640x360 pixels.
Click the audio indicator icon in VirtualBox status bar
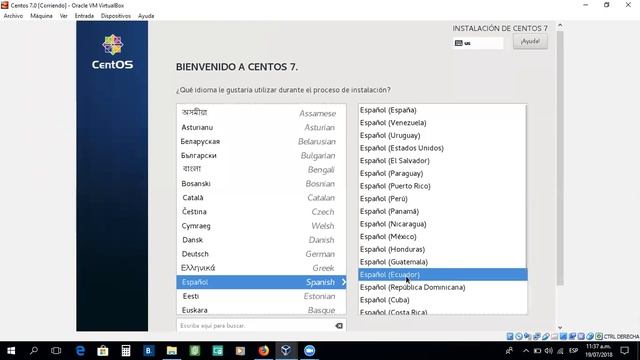coord(528,336)
